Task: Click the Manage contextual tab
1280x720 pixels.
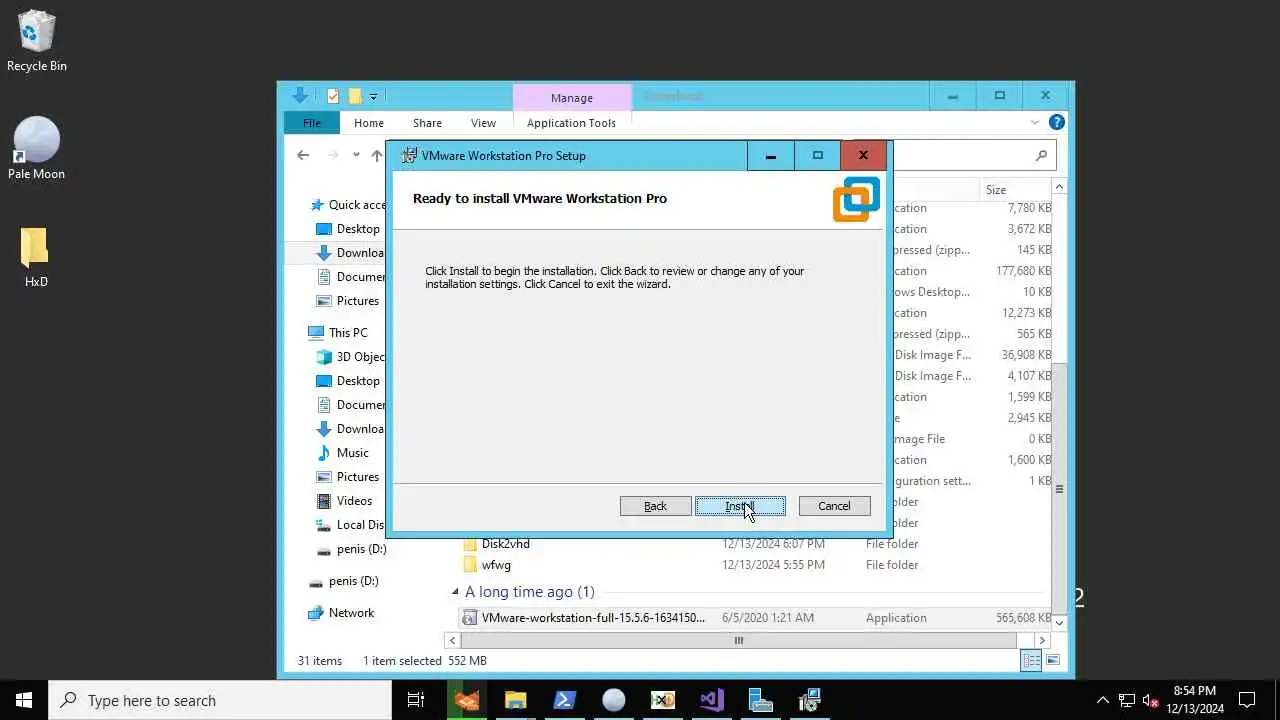Action: [x=572, y=97]
